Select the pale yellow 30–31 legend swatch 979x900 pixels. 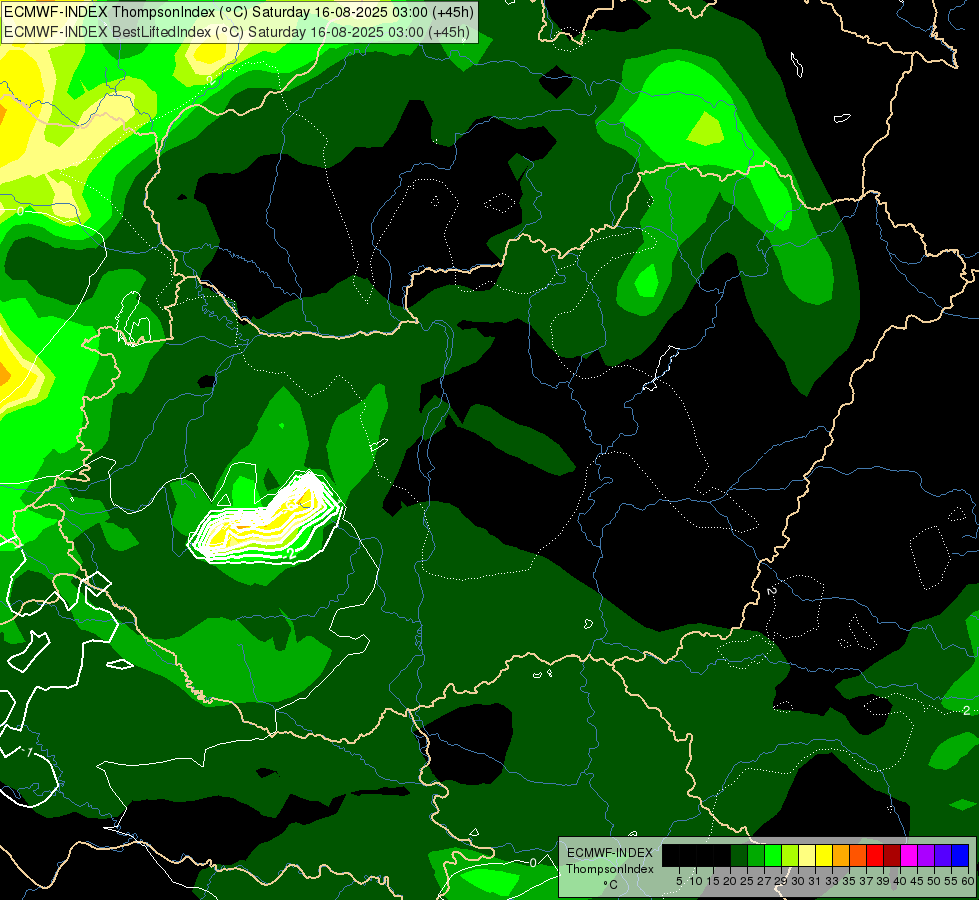click(807, 855)
